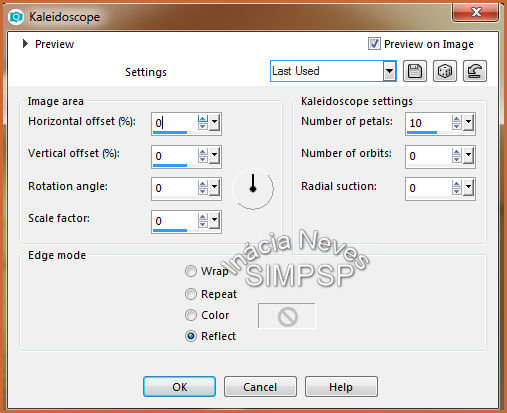Click the Randomize parameters dice icon
The image size is (507, 413).
[445, 71]
